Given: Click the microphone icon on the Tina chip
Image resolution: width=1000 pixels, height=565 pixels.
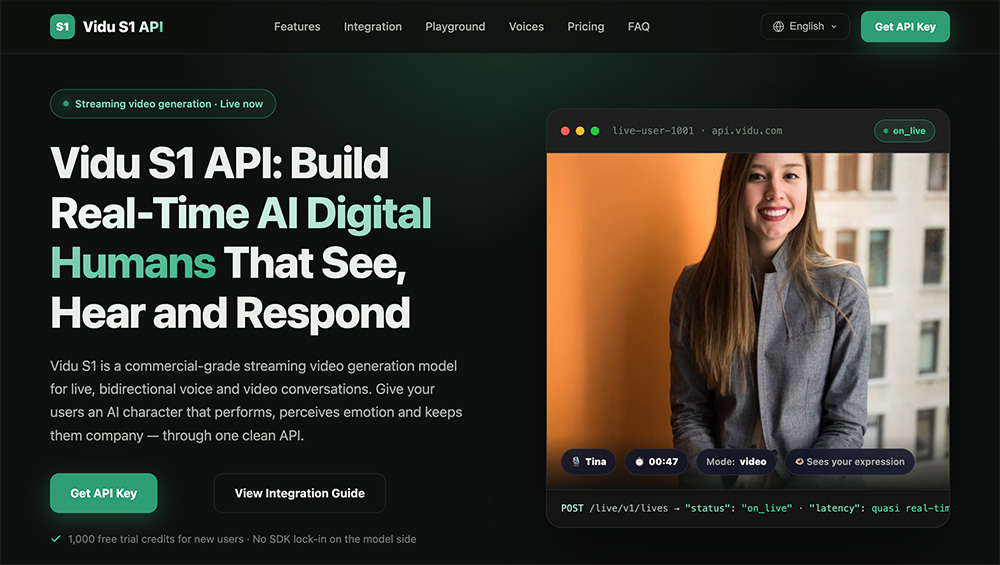Looking at the screenshot, I should coord(576,462).
